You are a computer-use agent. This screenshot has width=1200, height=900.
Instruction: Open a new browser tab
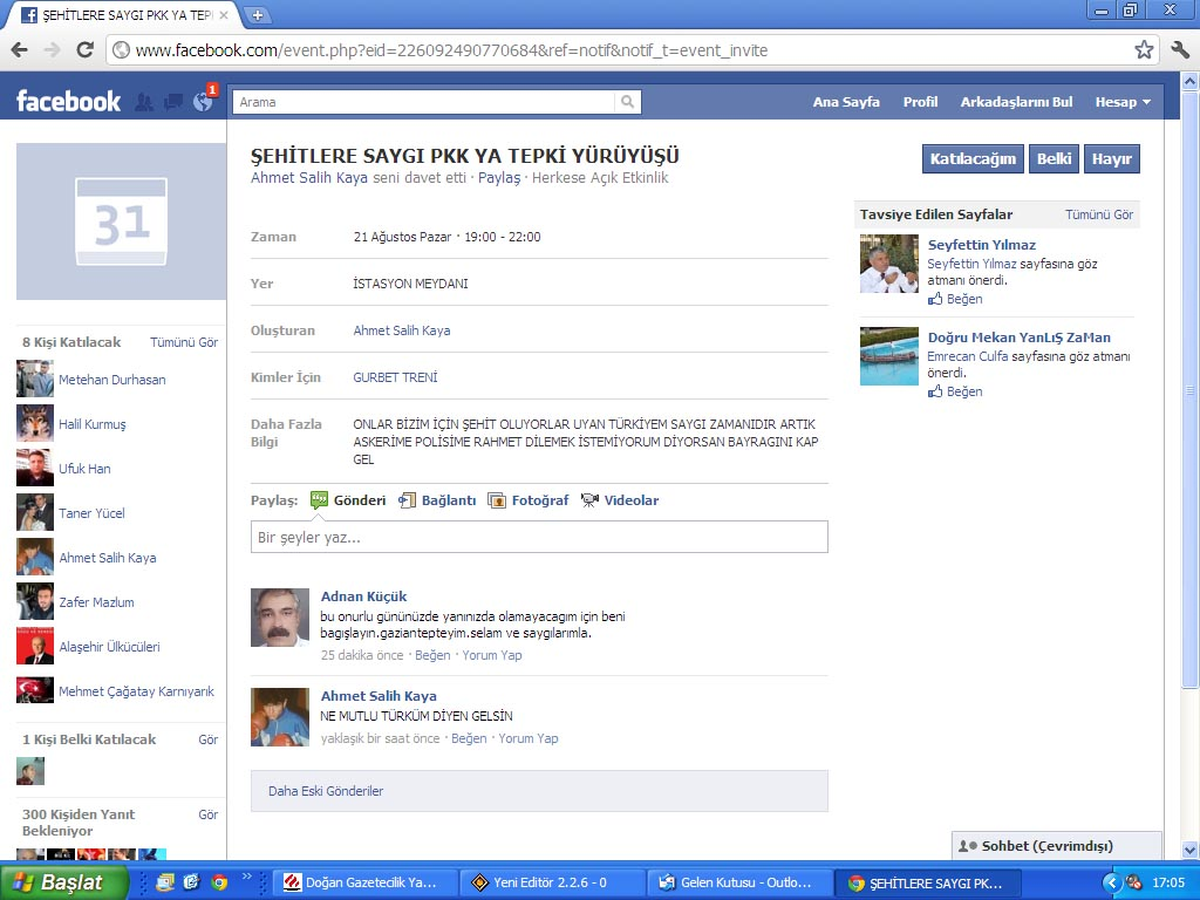[x=257, y=15]
